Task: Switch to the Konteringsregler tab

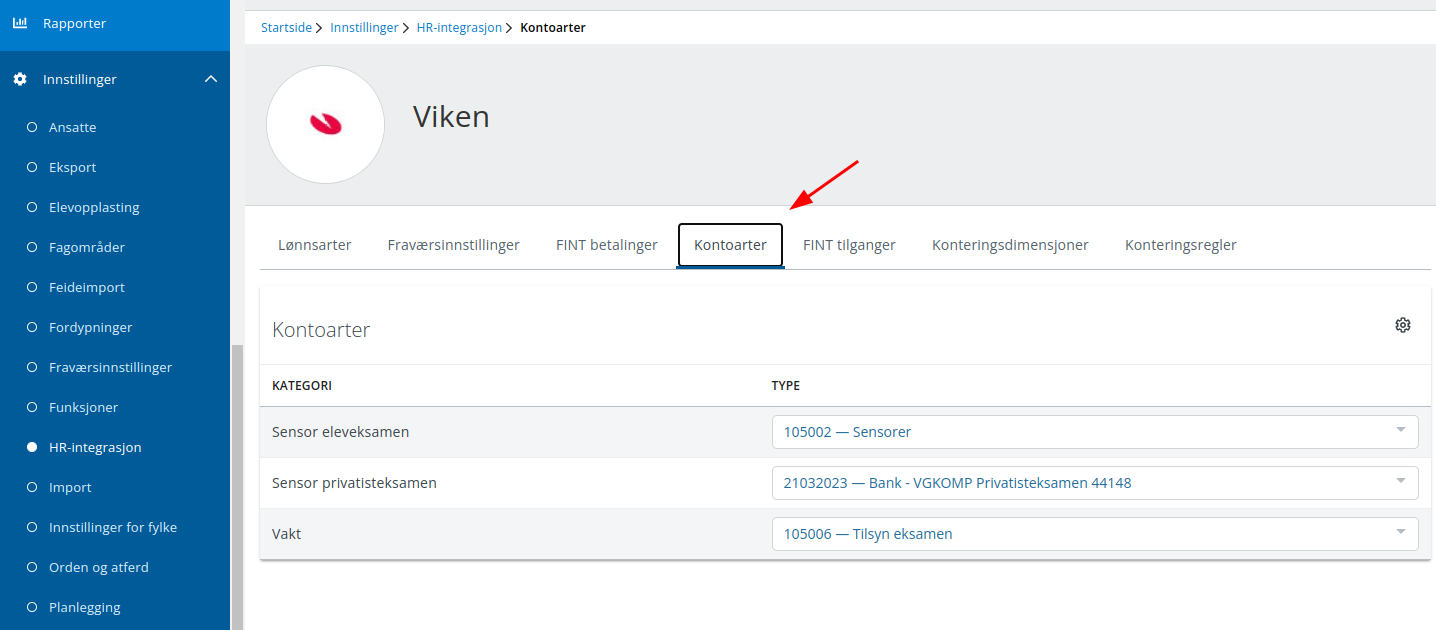Action: (1181, 245)
